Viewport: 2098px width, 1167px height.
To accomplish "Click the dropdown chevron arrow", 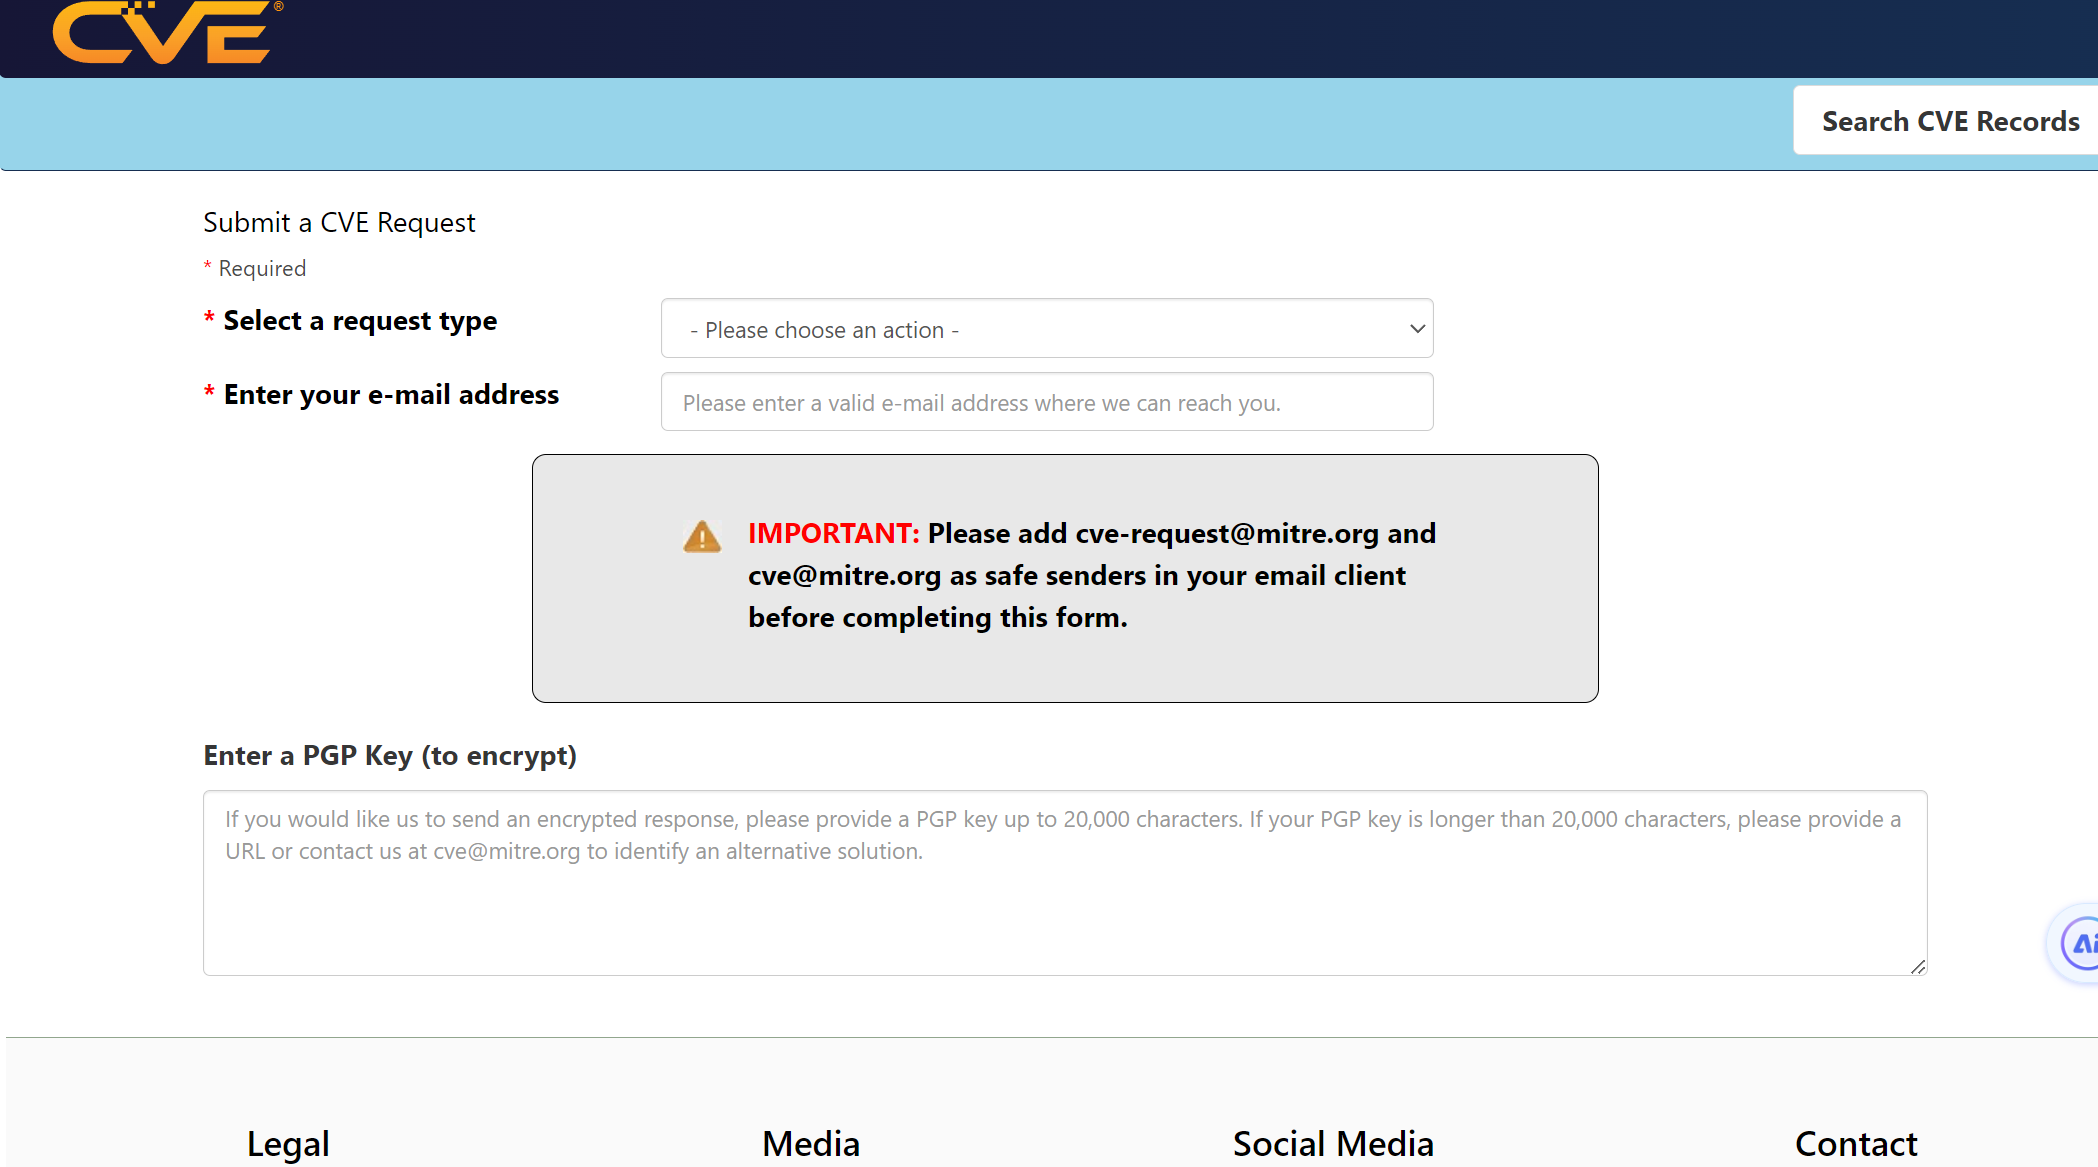I will pyautogui.click(x=1416, y=329).
